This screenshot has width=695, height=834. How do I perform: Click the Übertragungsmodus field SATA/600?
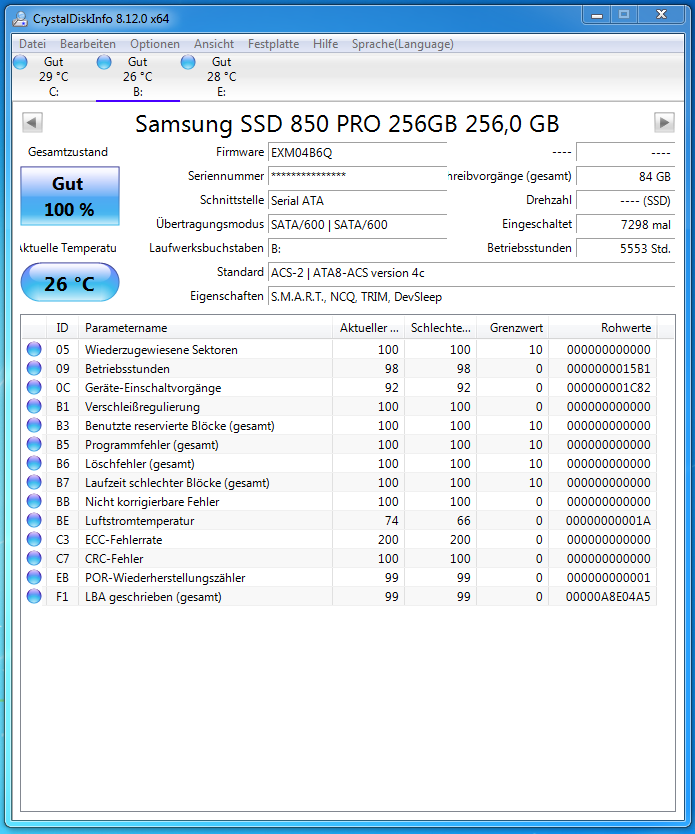[x=357, y=224]
